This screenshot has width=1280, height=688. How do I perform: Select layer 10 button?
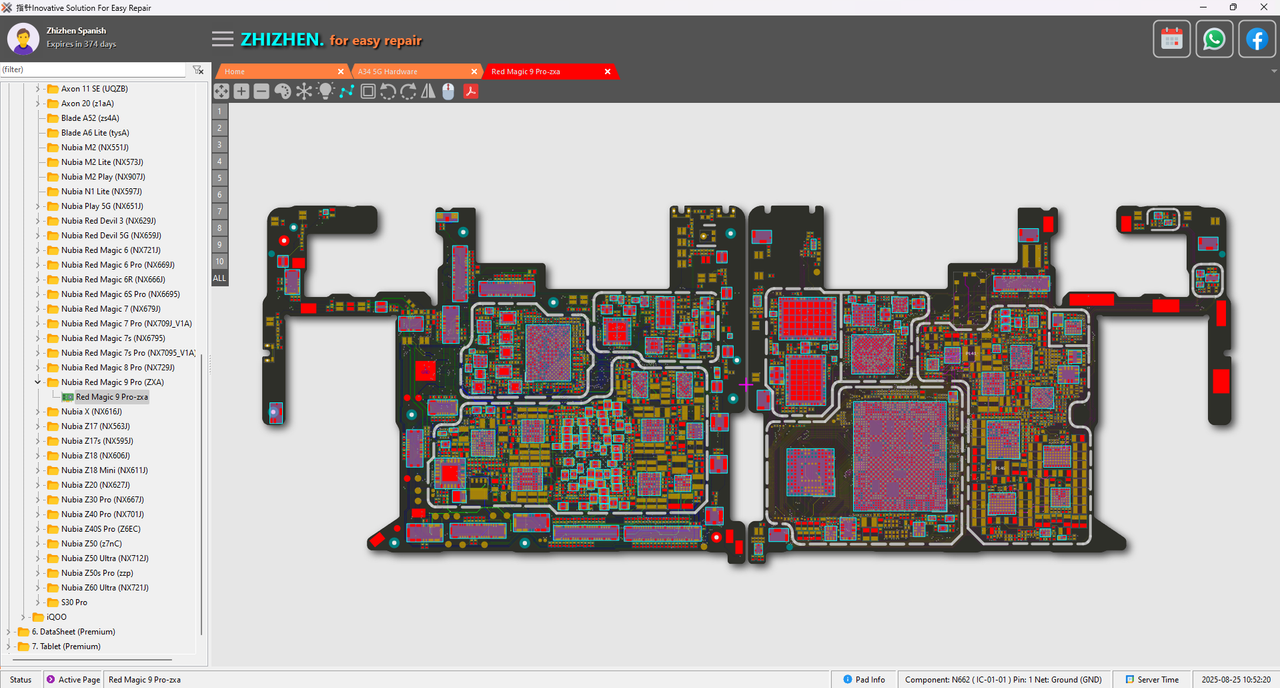(220, 261)
